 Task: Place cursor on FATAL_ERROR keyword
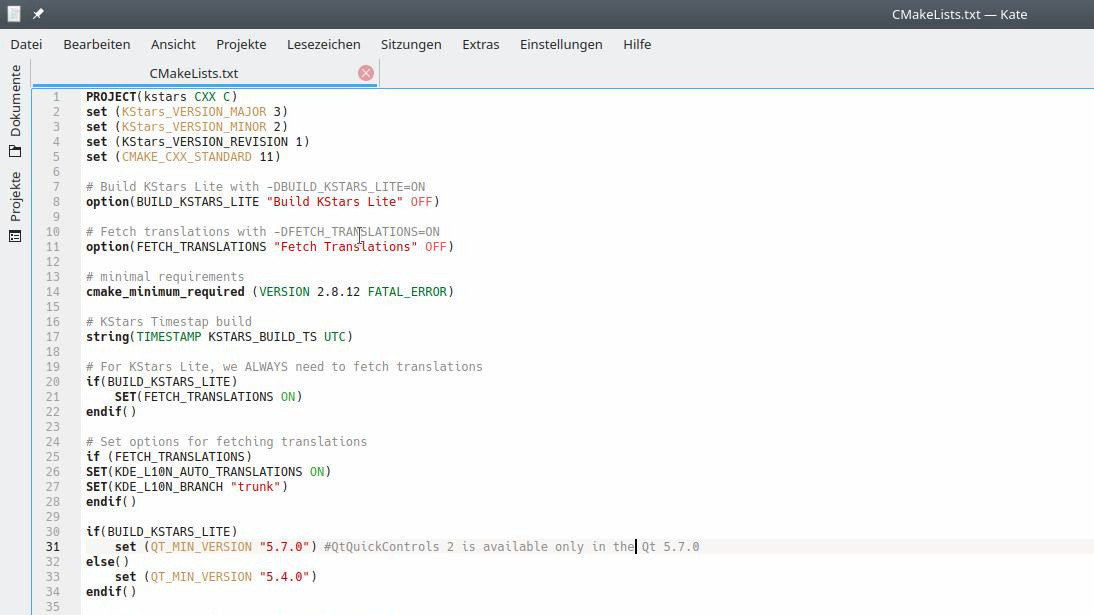point(407,292)
